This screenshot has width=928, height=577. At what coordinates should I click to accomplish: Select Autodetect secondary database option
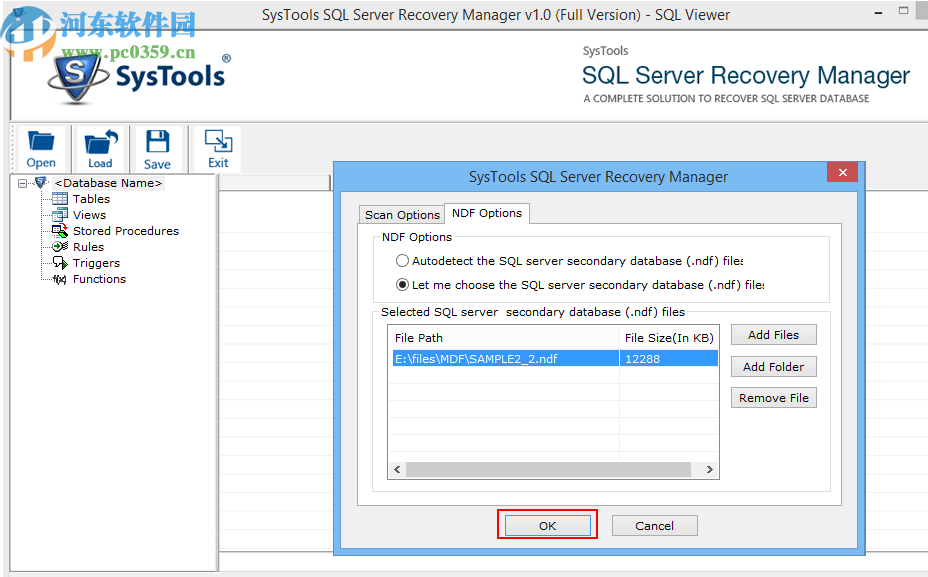[x=402, y=260]
